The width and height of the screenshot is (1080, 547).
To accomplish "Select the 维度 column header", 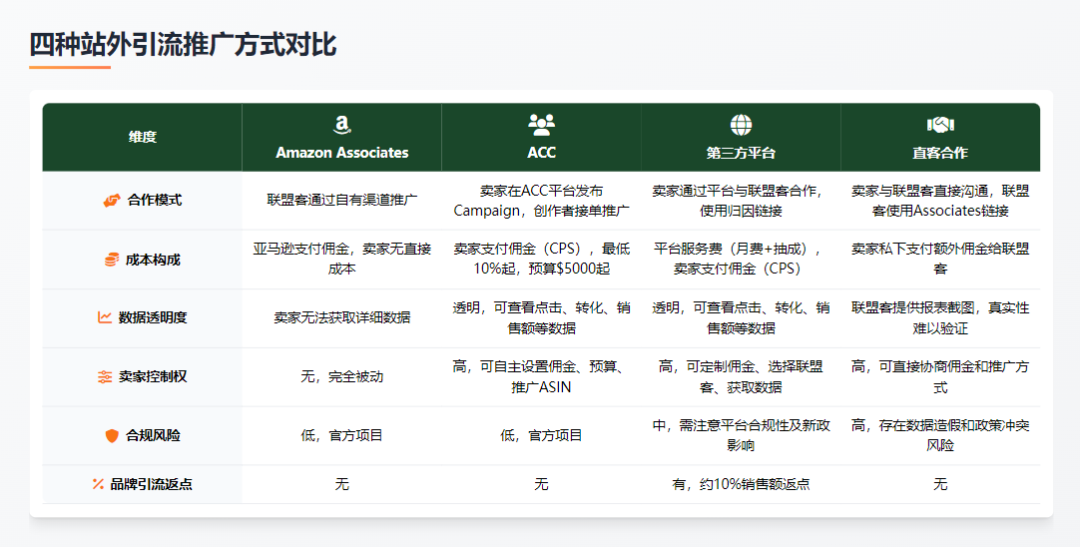I will pyautogui.click(x=143, y=137).
